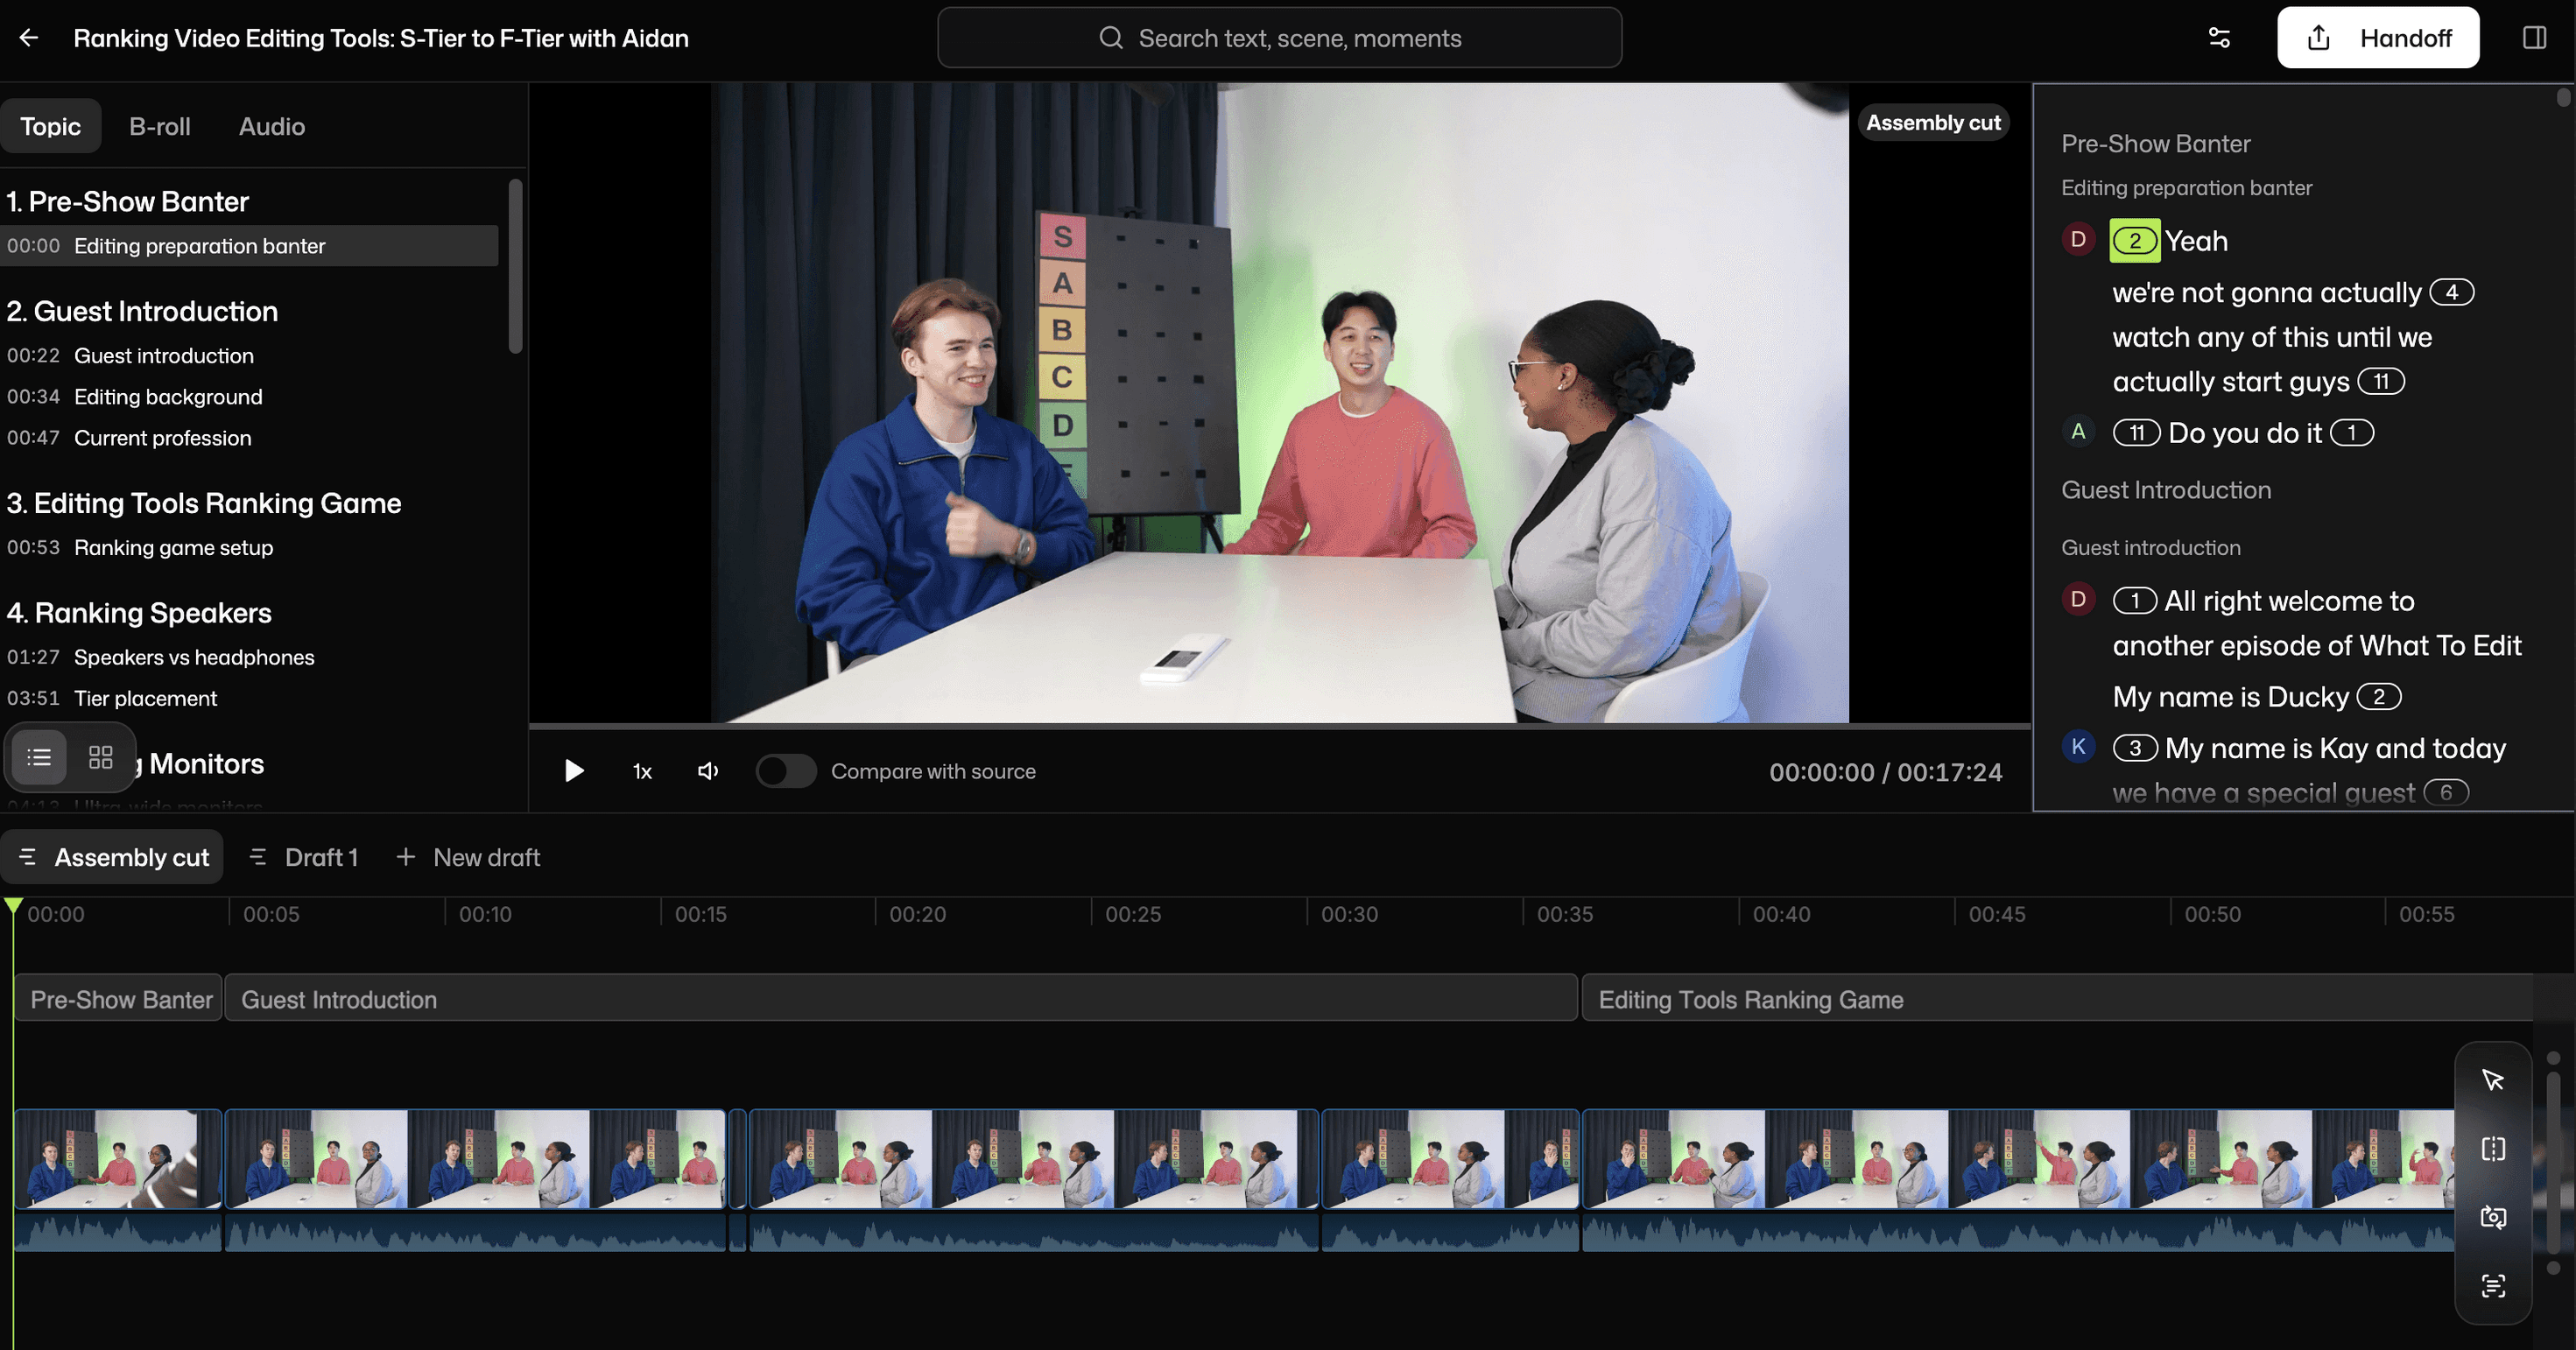
Task: Switch to the Audio tab
Action: [x=272, y=126]
